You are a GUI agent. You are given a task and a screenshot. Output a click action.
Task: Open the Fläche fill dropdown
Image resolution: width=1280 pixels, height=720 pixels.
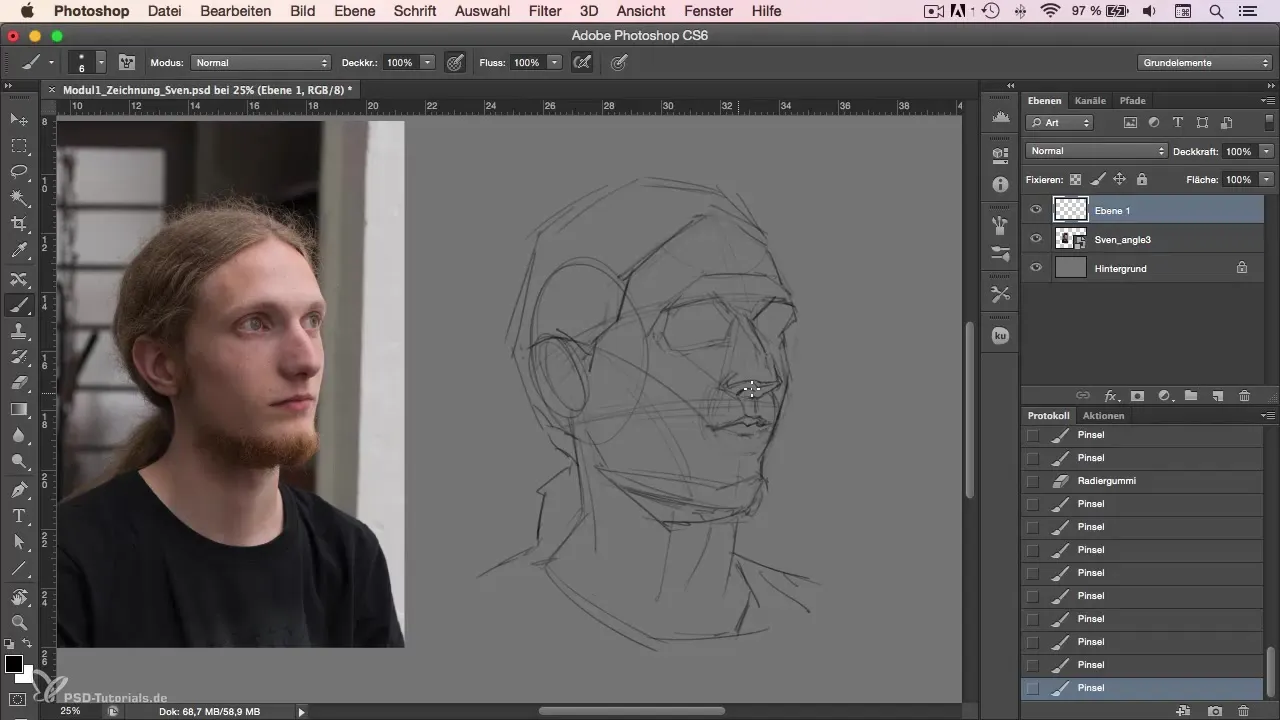[x=1267, y=180]
